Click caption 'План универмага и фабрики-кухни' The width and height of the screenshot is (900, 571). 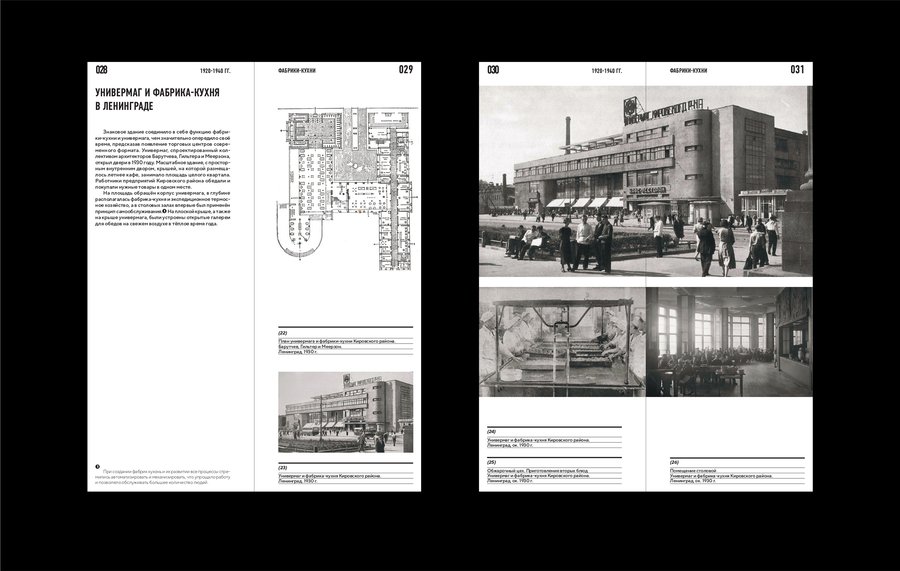(x=336, y=341)
